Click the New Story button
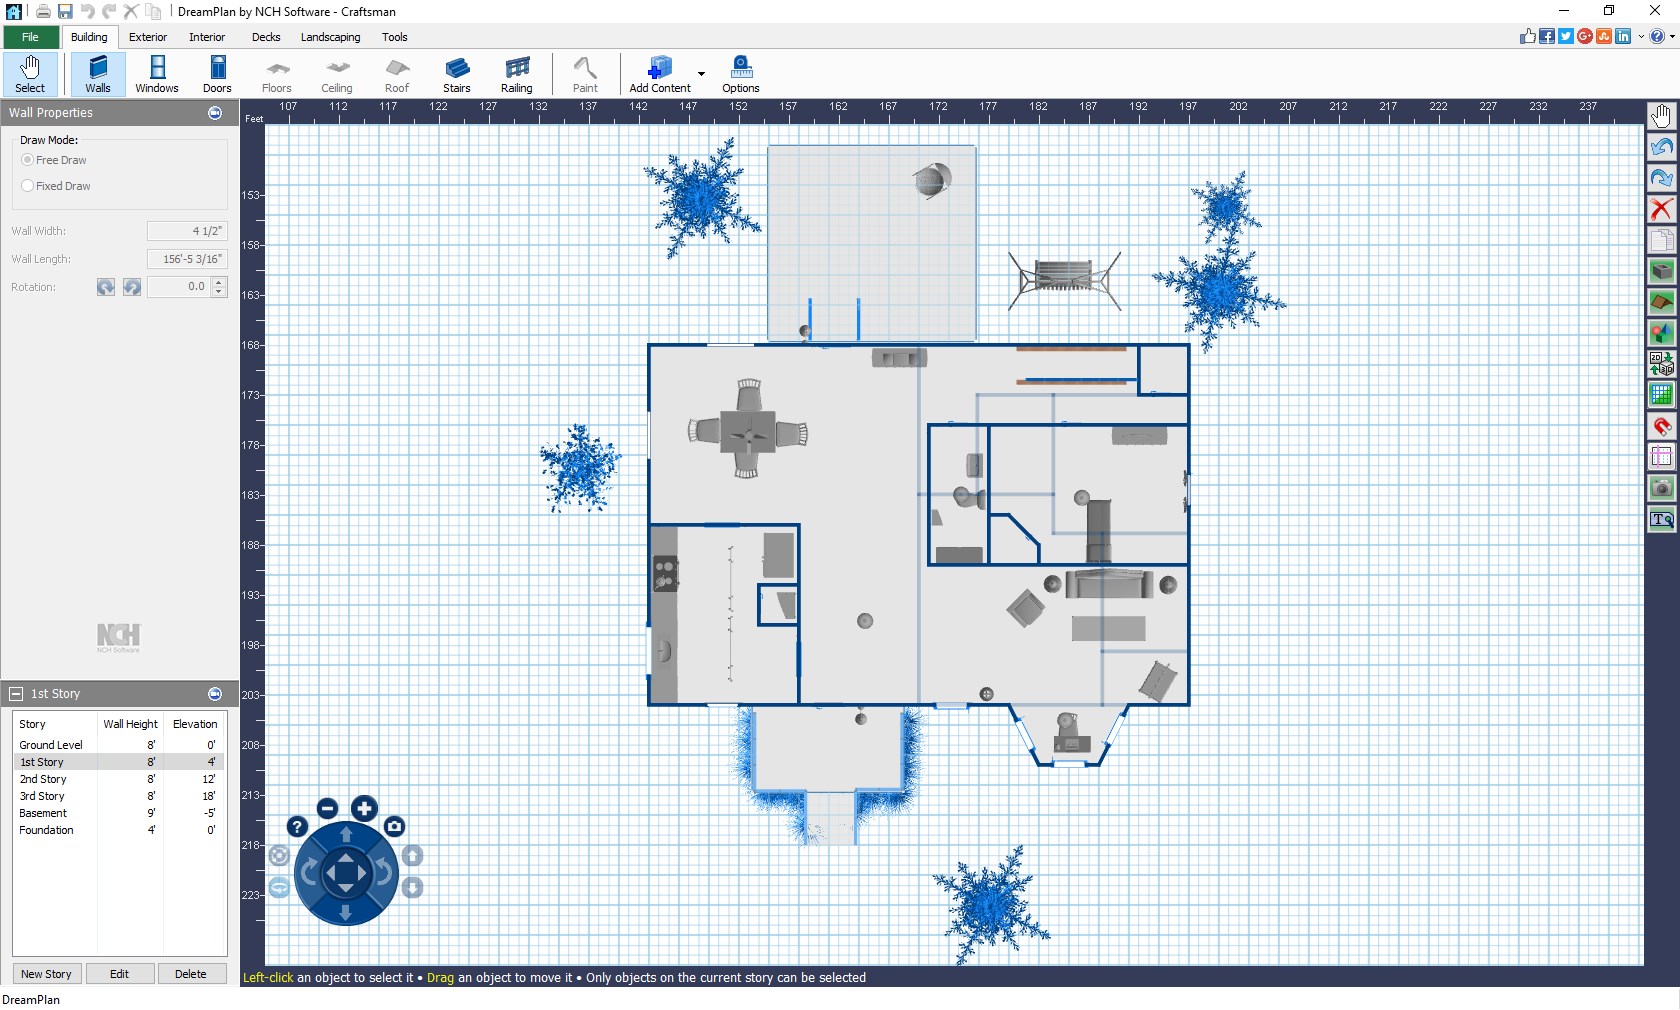The image size is (1680, 1010). pyautogui.click(x=46, y=973)
